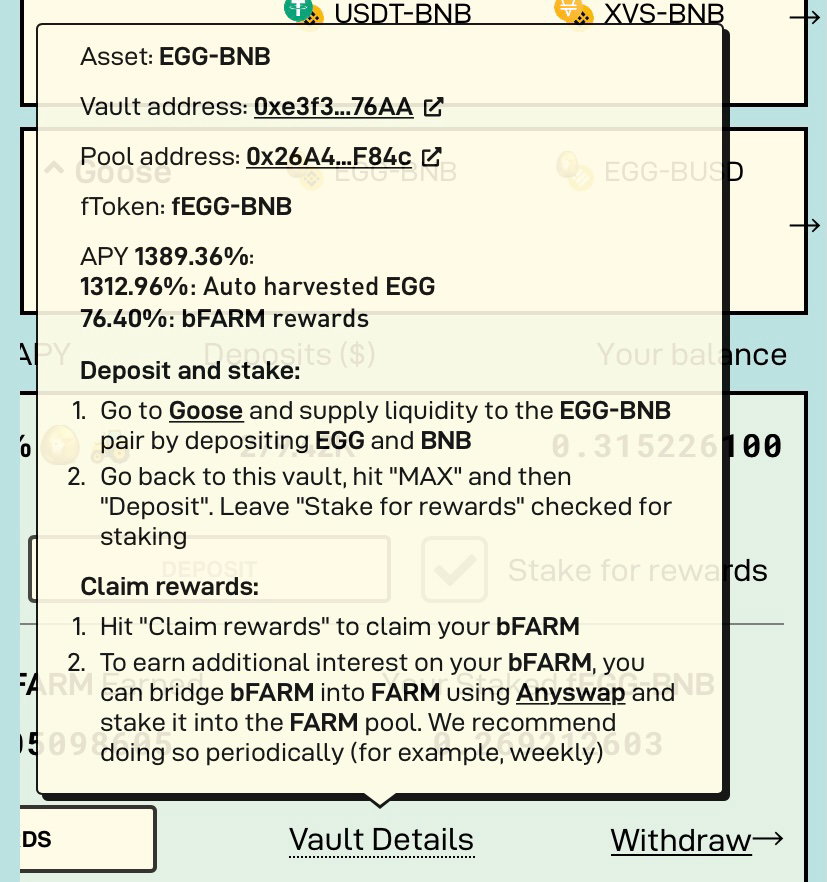Open vault address external link icon
Screen dimensions: 827x882
click(x=433, y=107)
